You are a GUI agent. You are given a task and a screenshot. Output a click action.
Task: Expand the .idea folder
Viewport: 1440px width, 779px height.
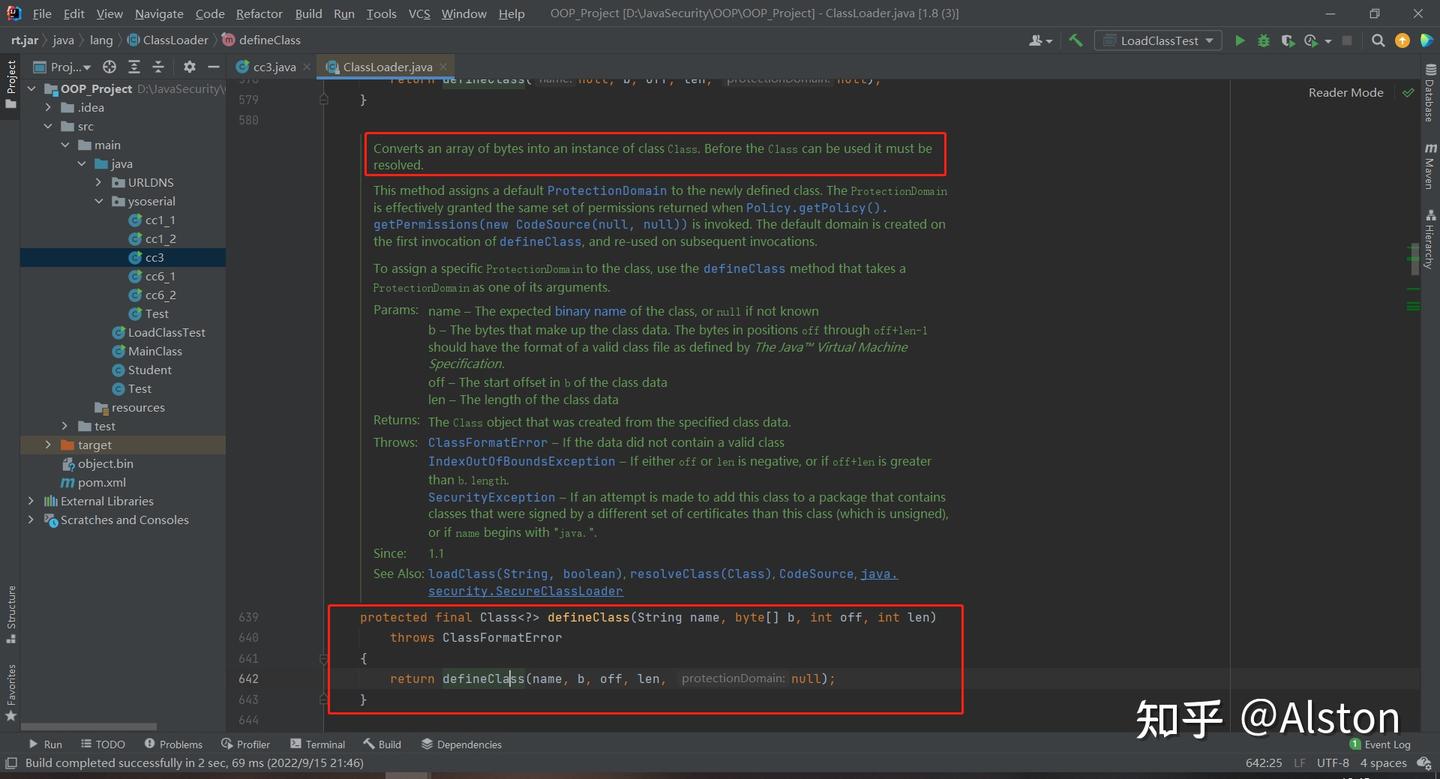[48, 108]
